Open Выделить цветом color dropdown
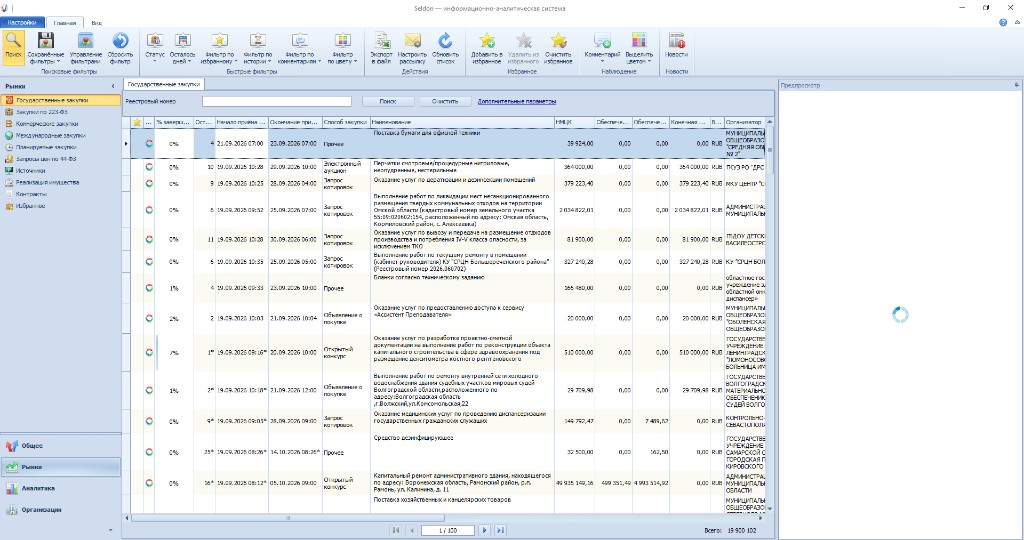This screenshot has width=1024, height=540. (639, 47)
